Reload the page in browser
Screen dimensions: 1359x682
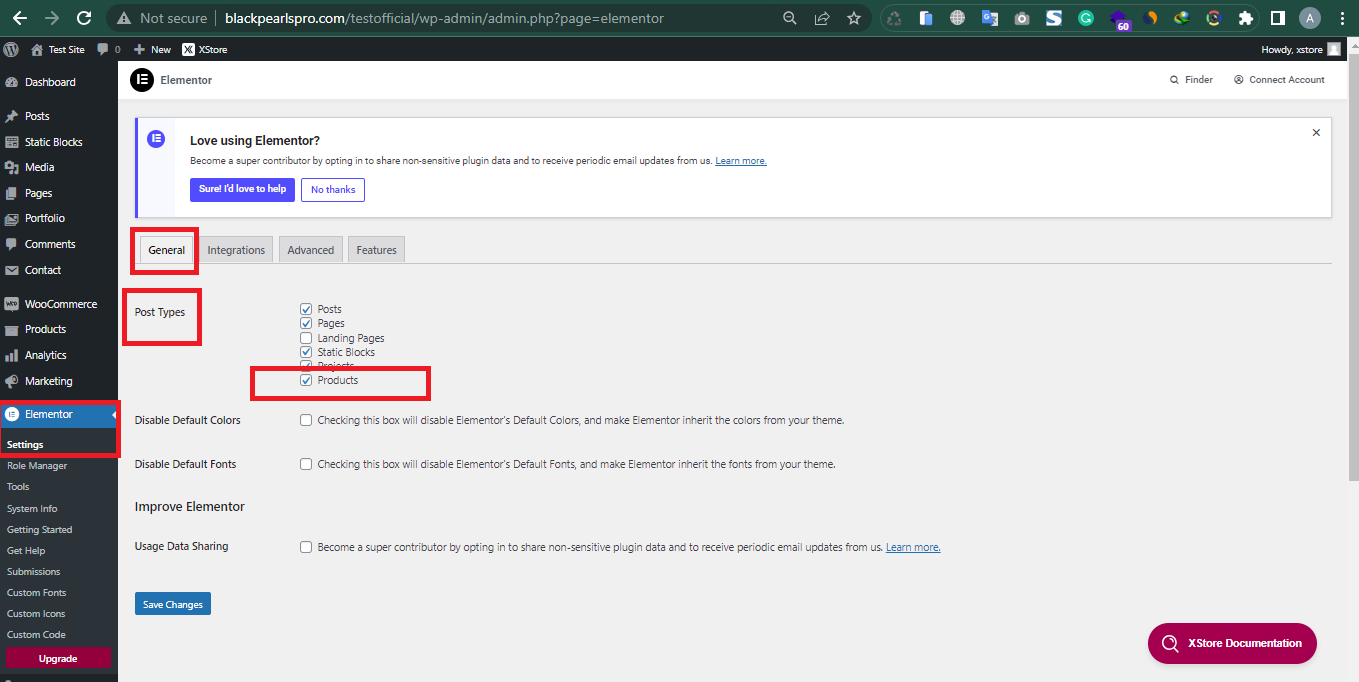click(84, 18)
